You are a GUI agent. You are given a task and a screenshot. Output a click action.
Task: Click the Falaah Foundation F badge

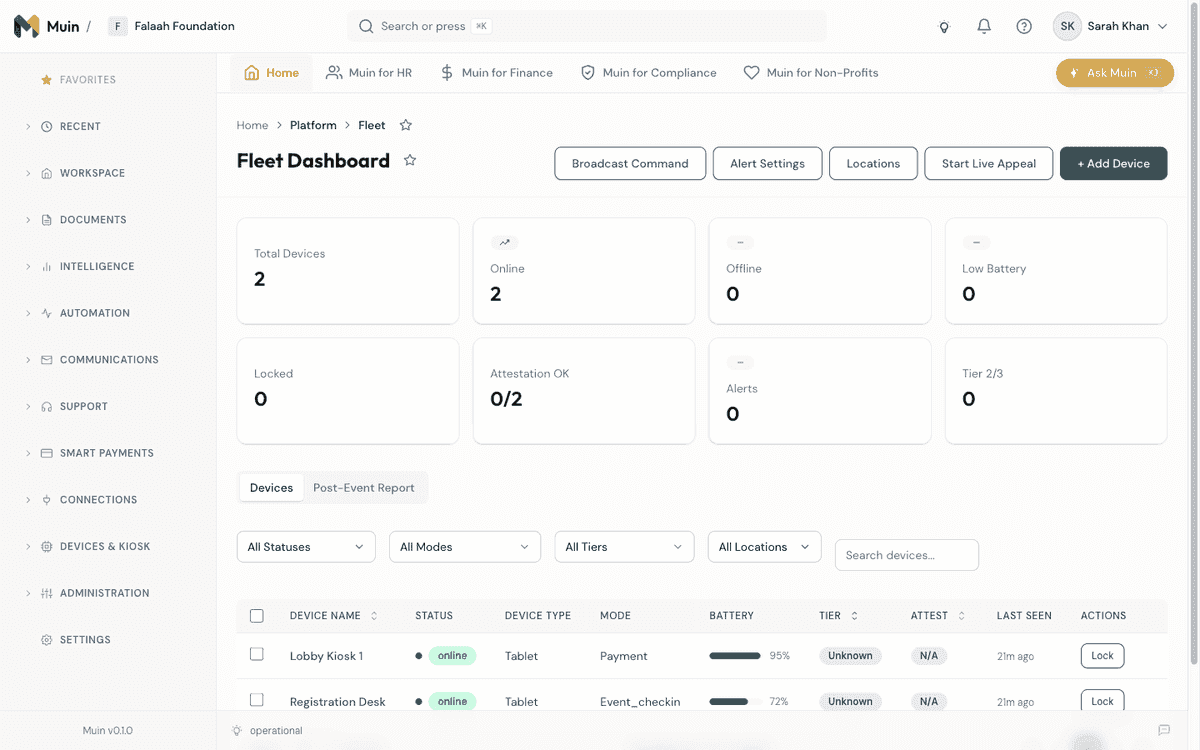tap(118, 26)
